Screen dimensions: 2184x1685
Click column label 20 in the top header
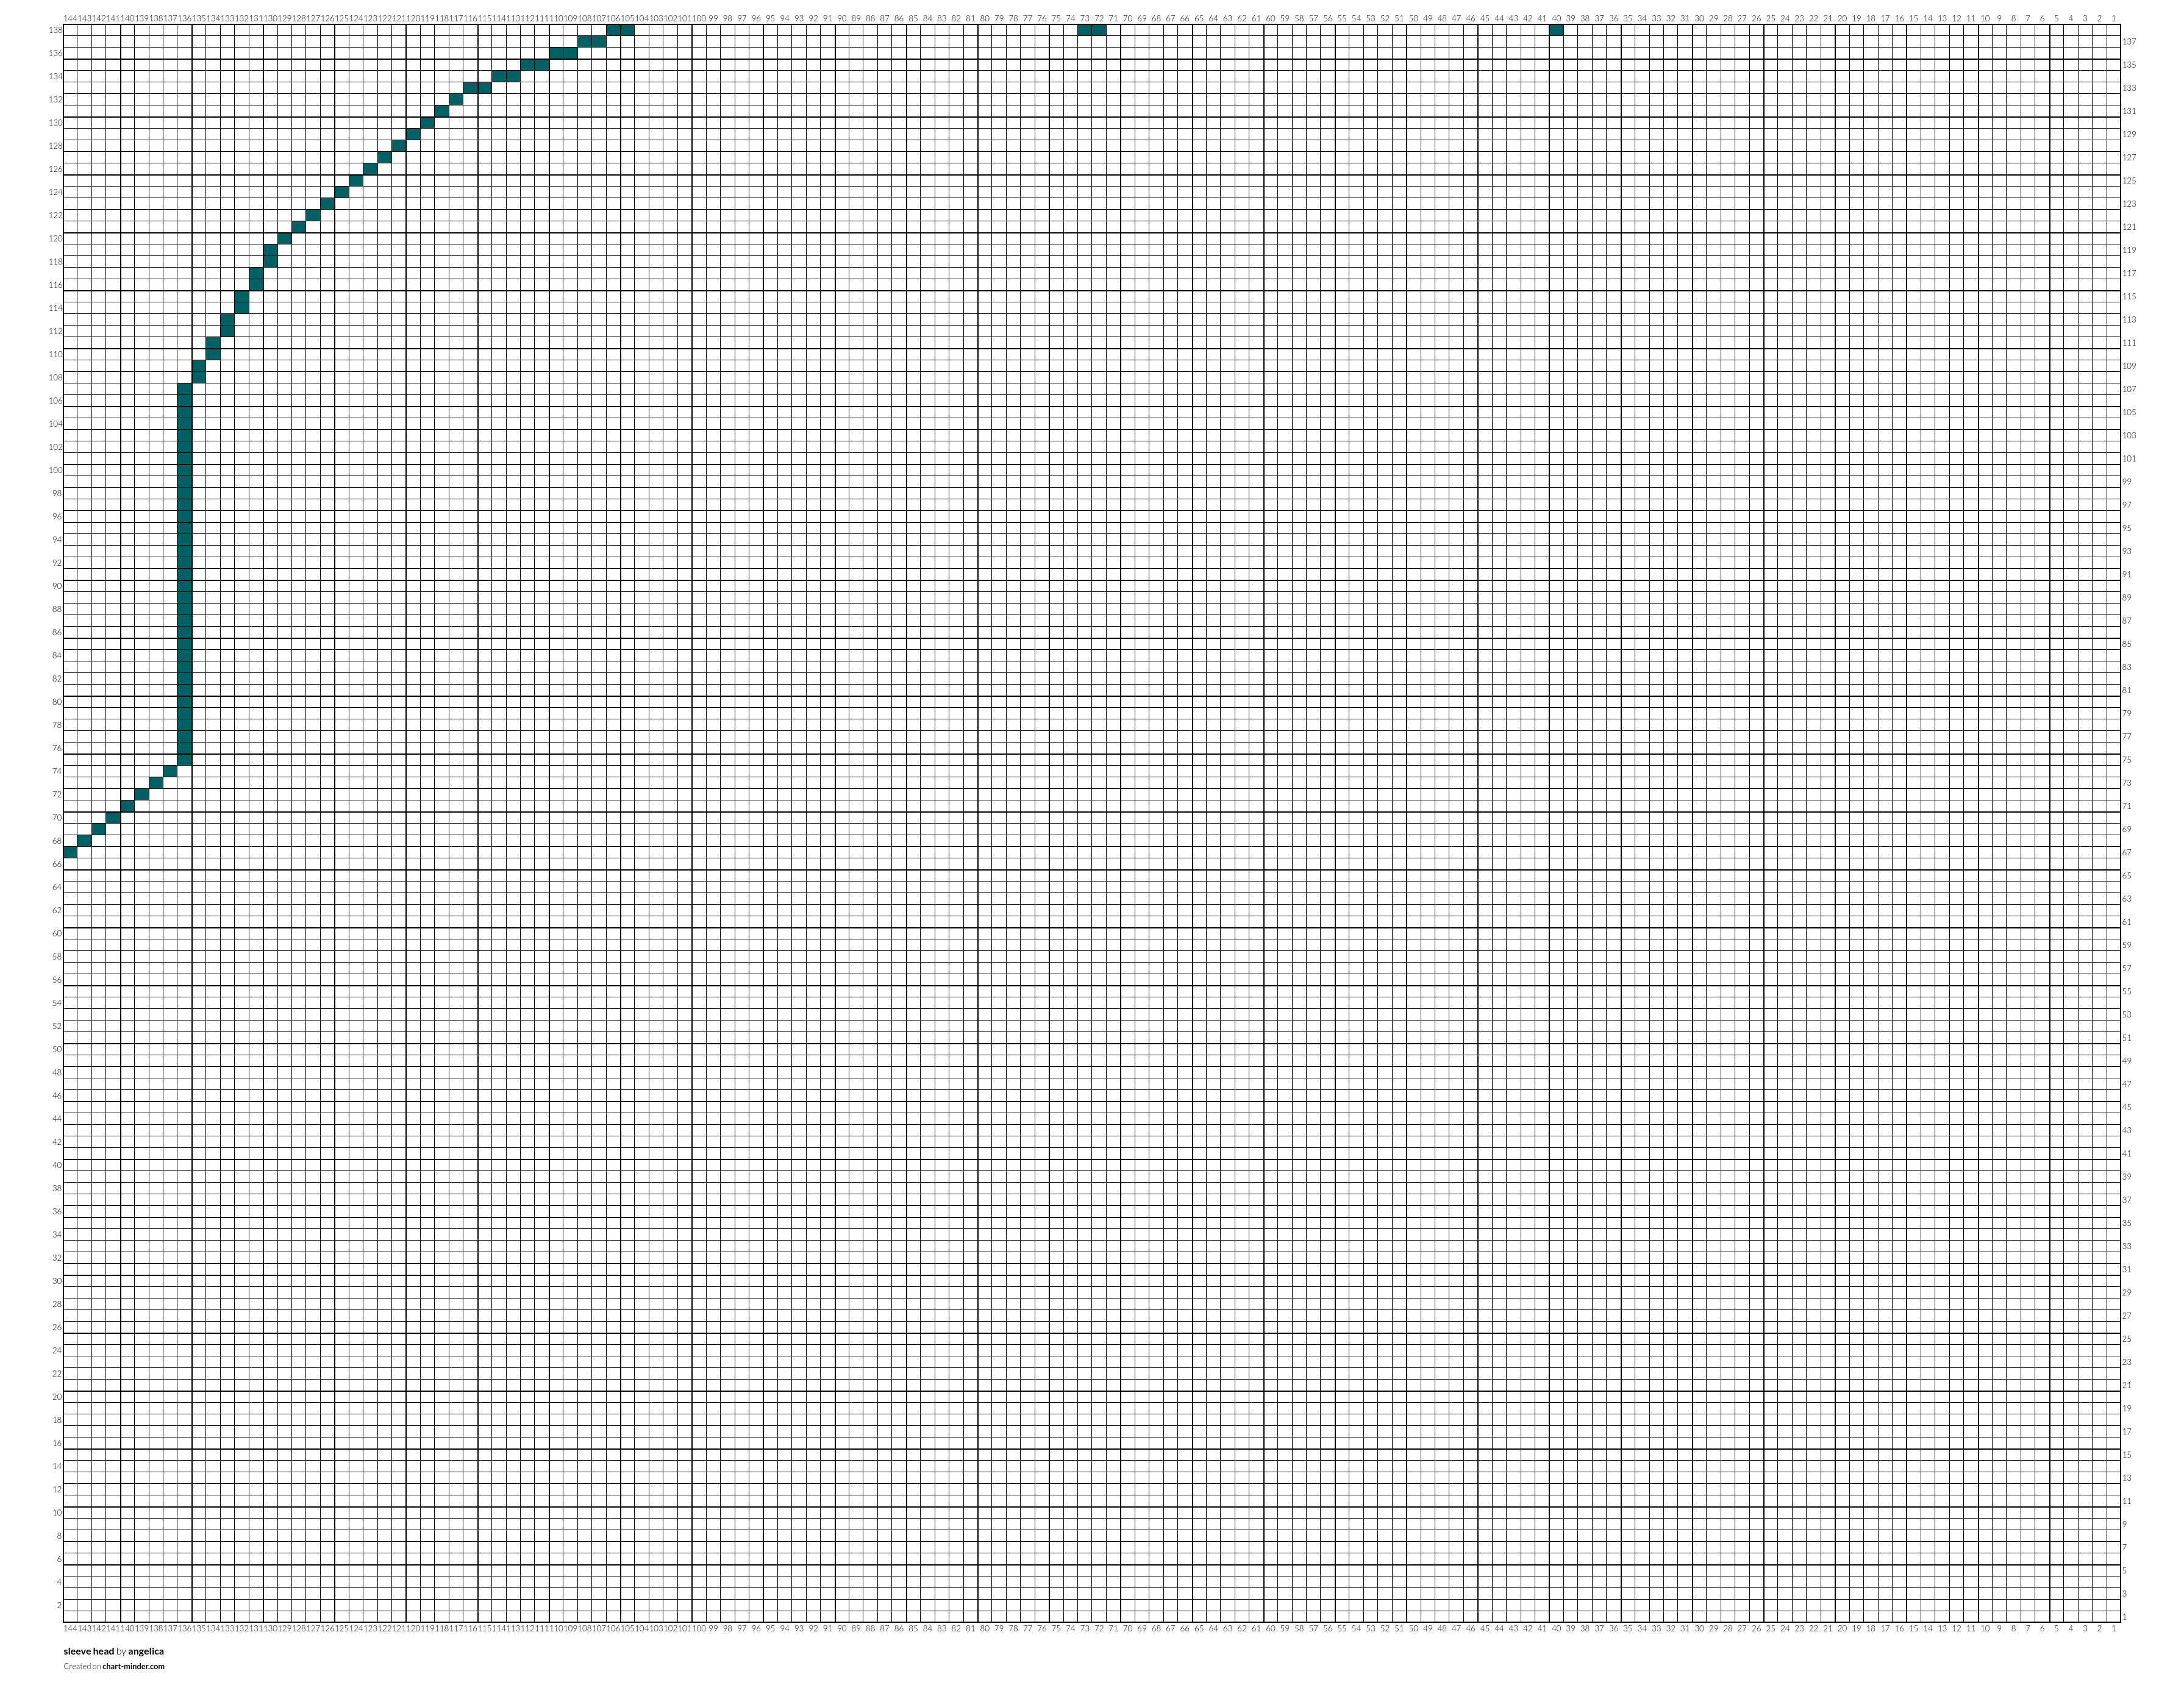click(x=1842, y=18)
